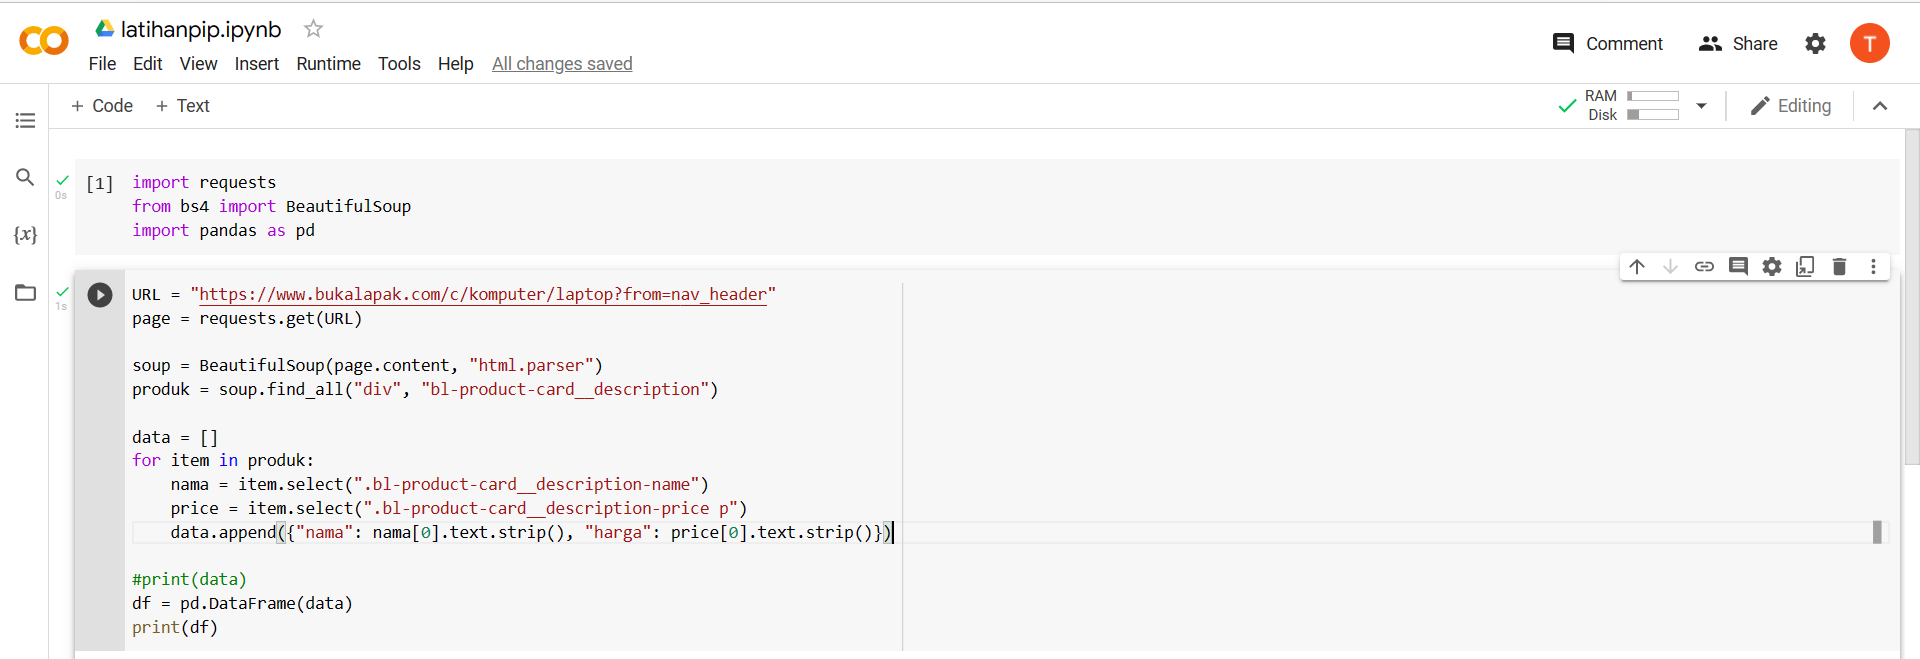Viewport: 1920px width, 659px height.
Task: Run the current code cell
Action: pos(100,295)
